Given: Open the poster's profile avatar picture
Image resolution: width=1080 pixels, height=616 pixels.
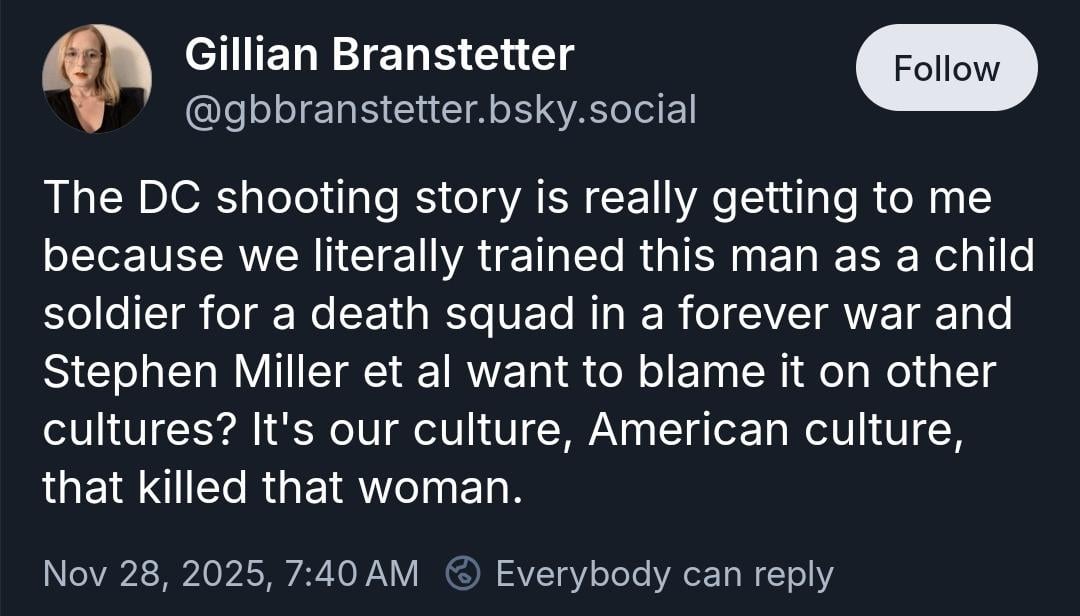Looking at the screenshot, I should [x=97, y=79].
